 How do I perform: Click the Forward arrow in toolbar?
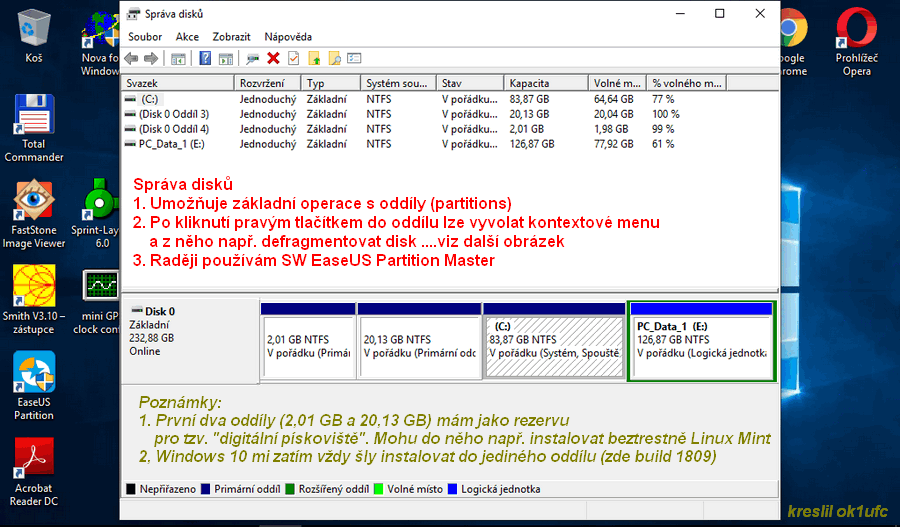click(150, 58)
